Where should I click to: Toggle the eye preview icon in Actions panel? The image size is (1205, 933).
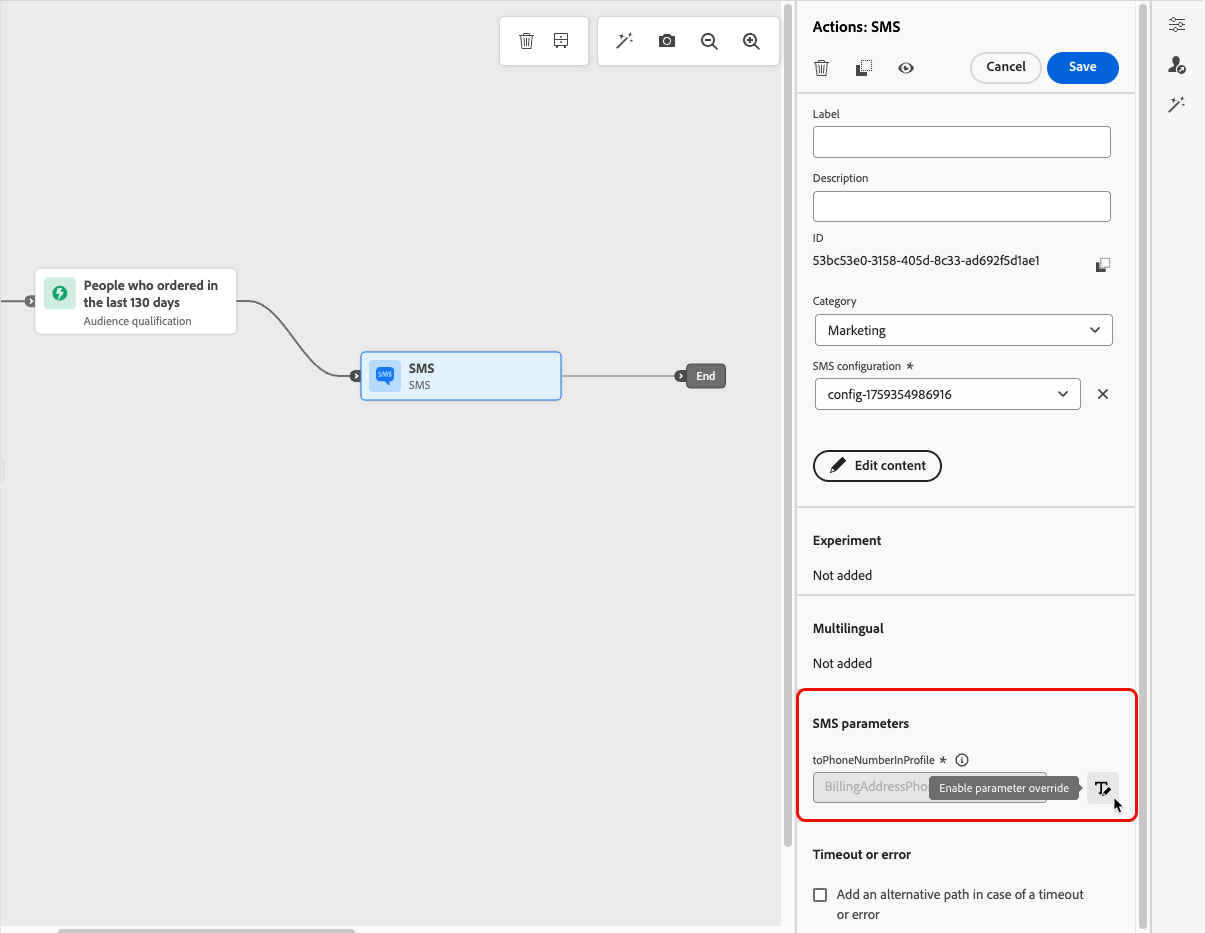(x=906, y=68)
